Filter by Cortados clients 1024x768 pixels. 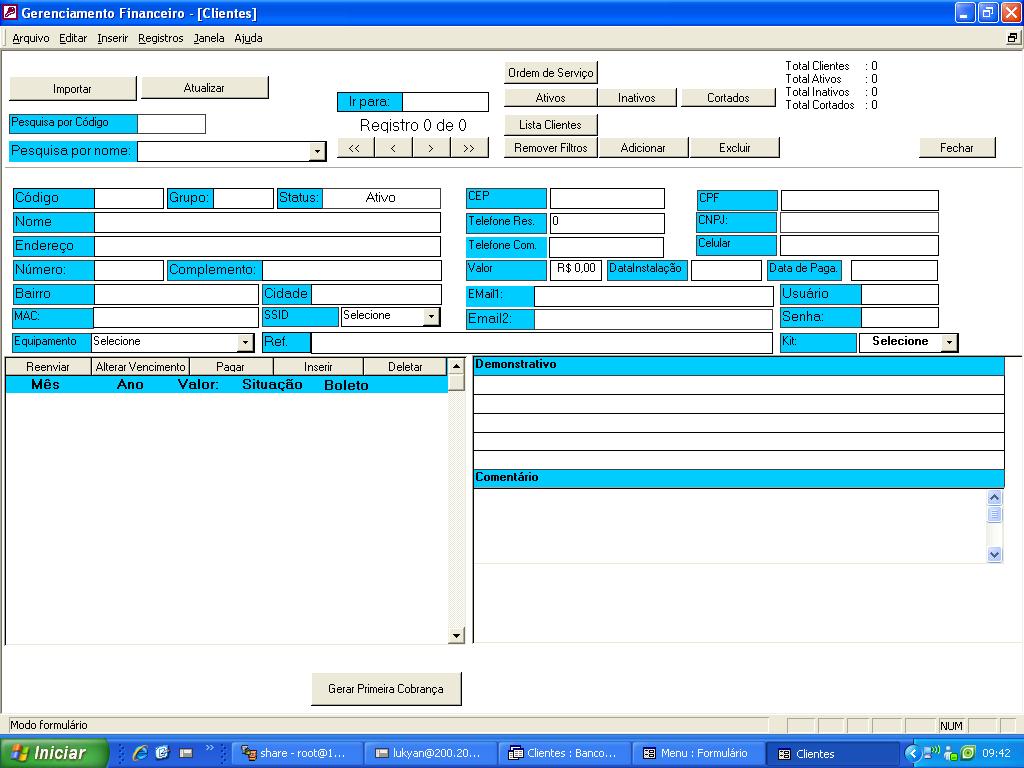[x=728, y=97]
